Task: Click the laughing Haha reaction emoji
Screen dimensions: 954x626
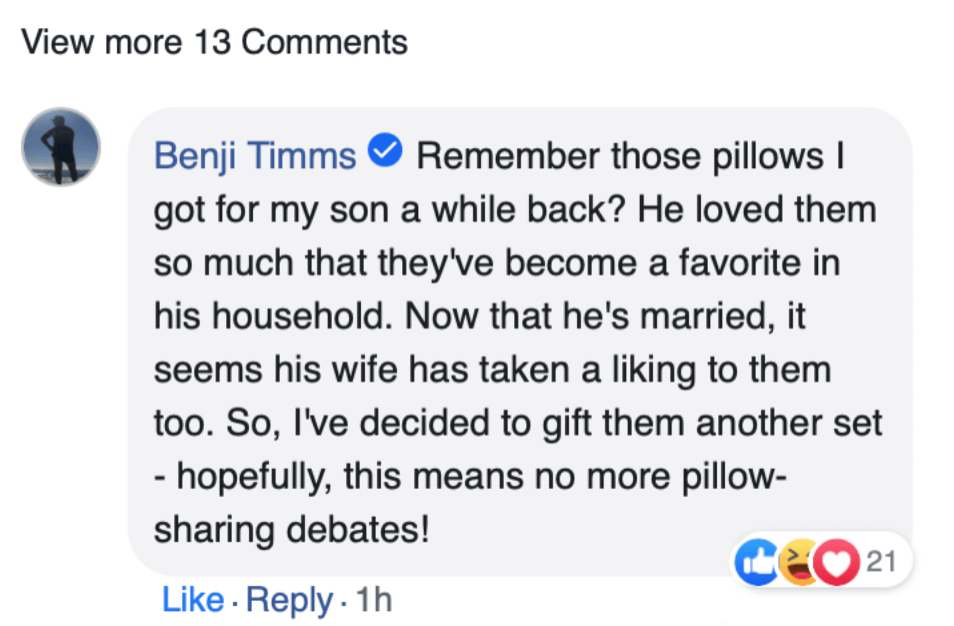Action: pyautogui.click(x=800, y=562)
